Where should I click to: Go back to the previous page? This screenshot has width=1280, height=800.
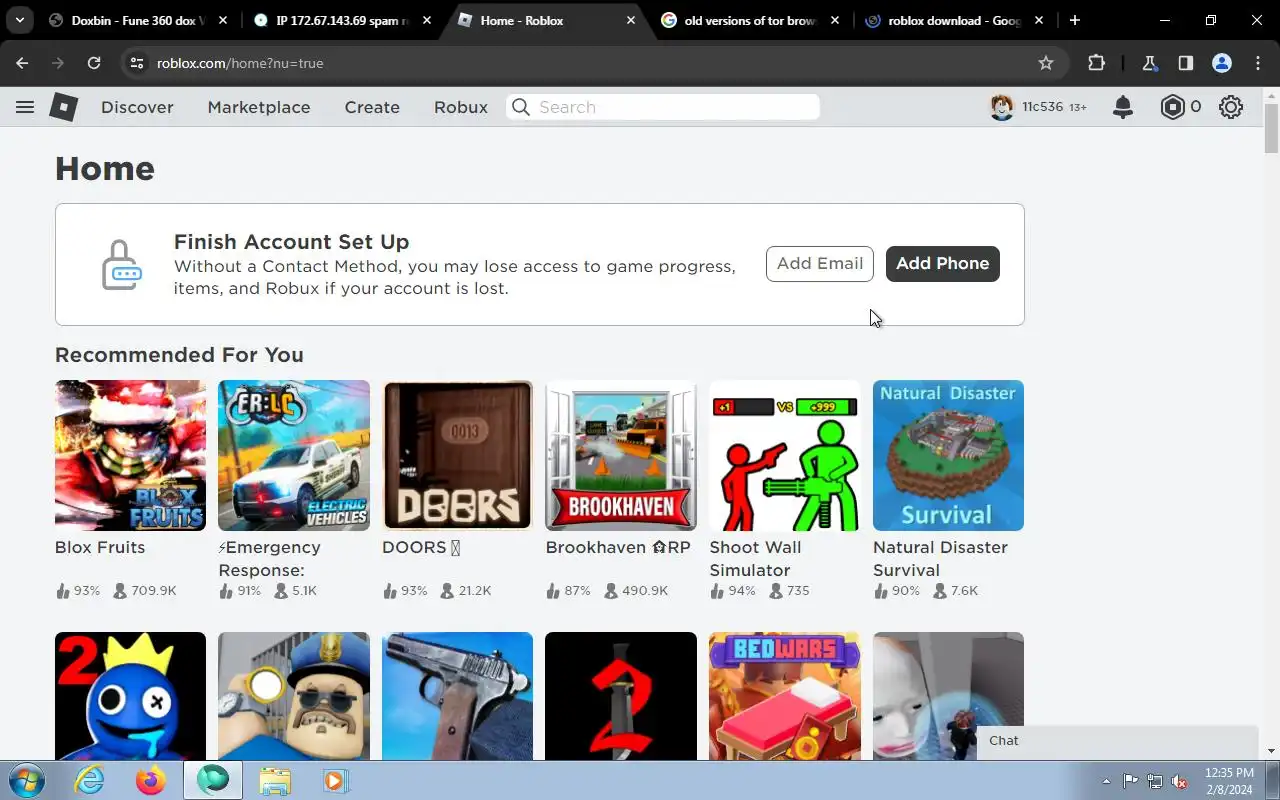coord(22,63)
